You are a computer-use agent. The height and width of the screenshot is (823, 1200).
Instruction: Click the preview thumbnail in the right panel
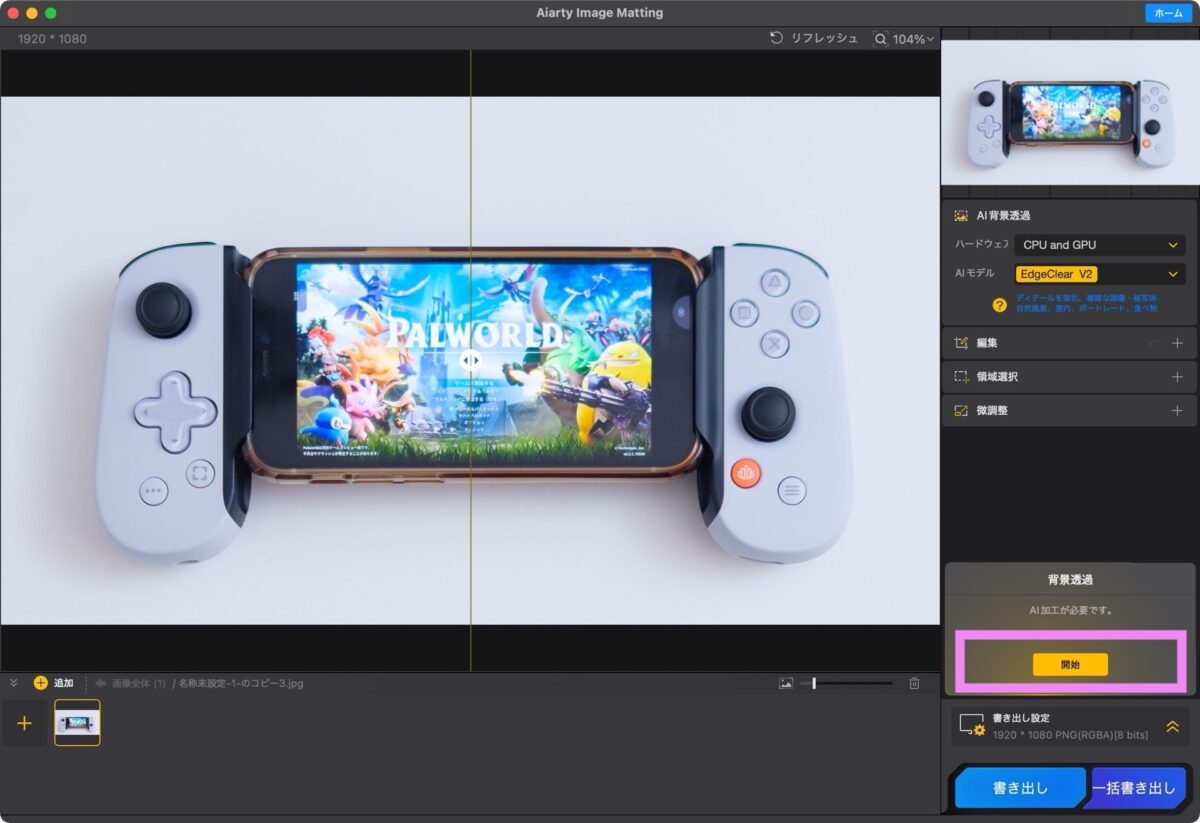point(1070,112)
